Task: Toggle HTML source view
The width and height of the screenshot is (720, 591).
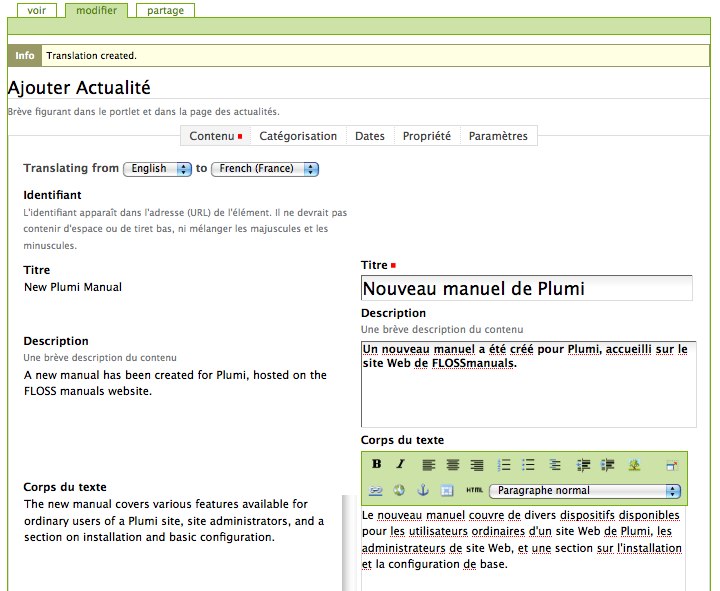Action: [474, 490]
